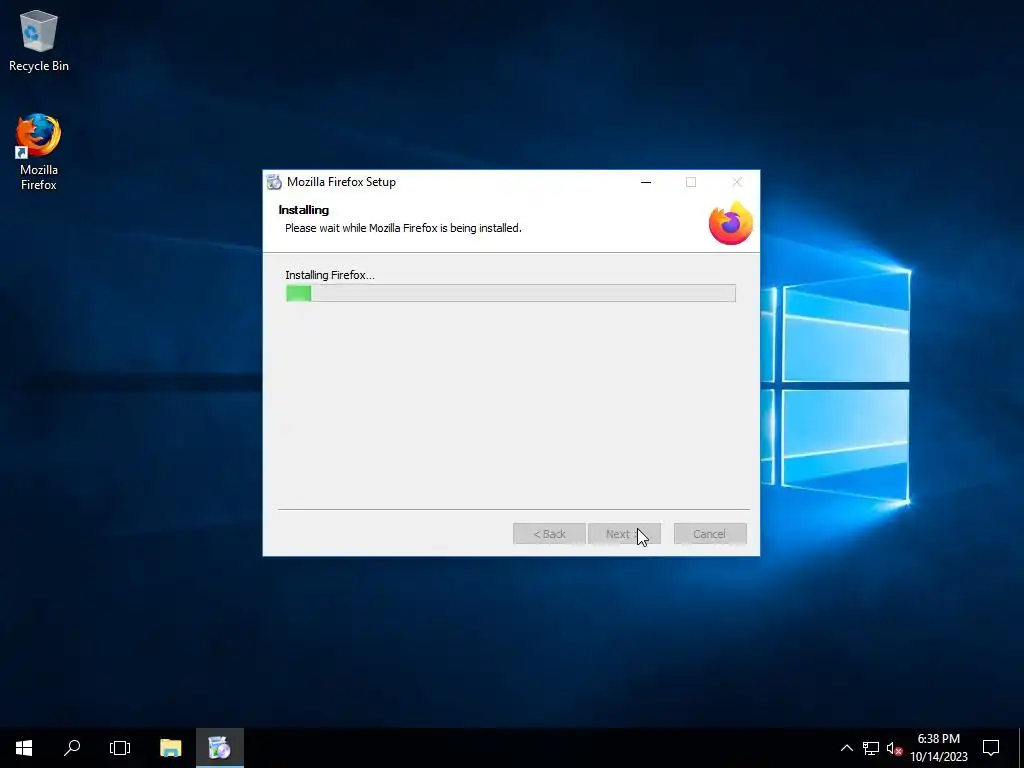
Task: Select the Firefox Setup taskbar button
Action: pos(220,748)
